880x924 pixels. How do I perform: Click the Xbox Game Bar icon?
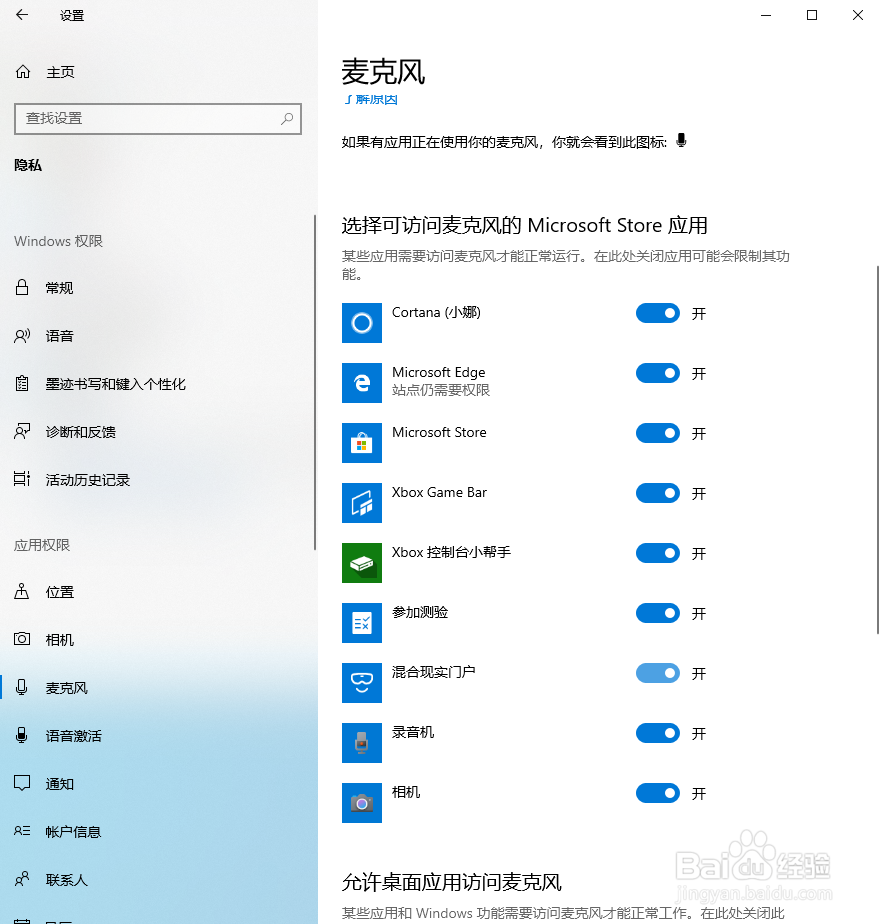[361, 503]
